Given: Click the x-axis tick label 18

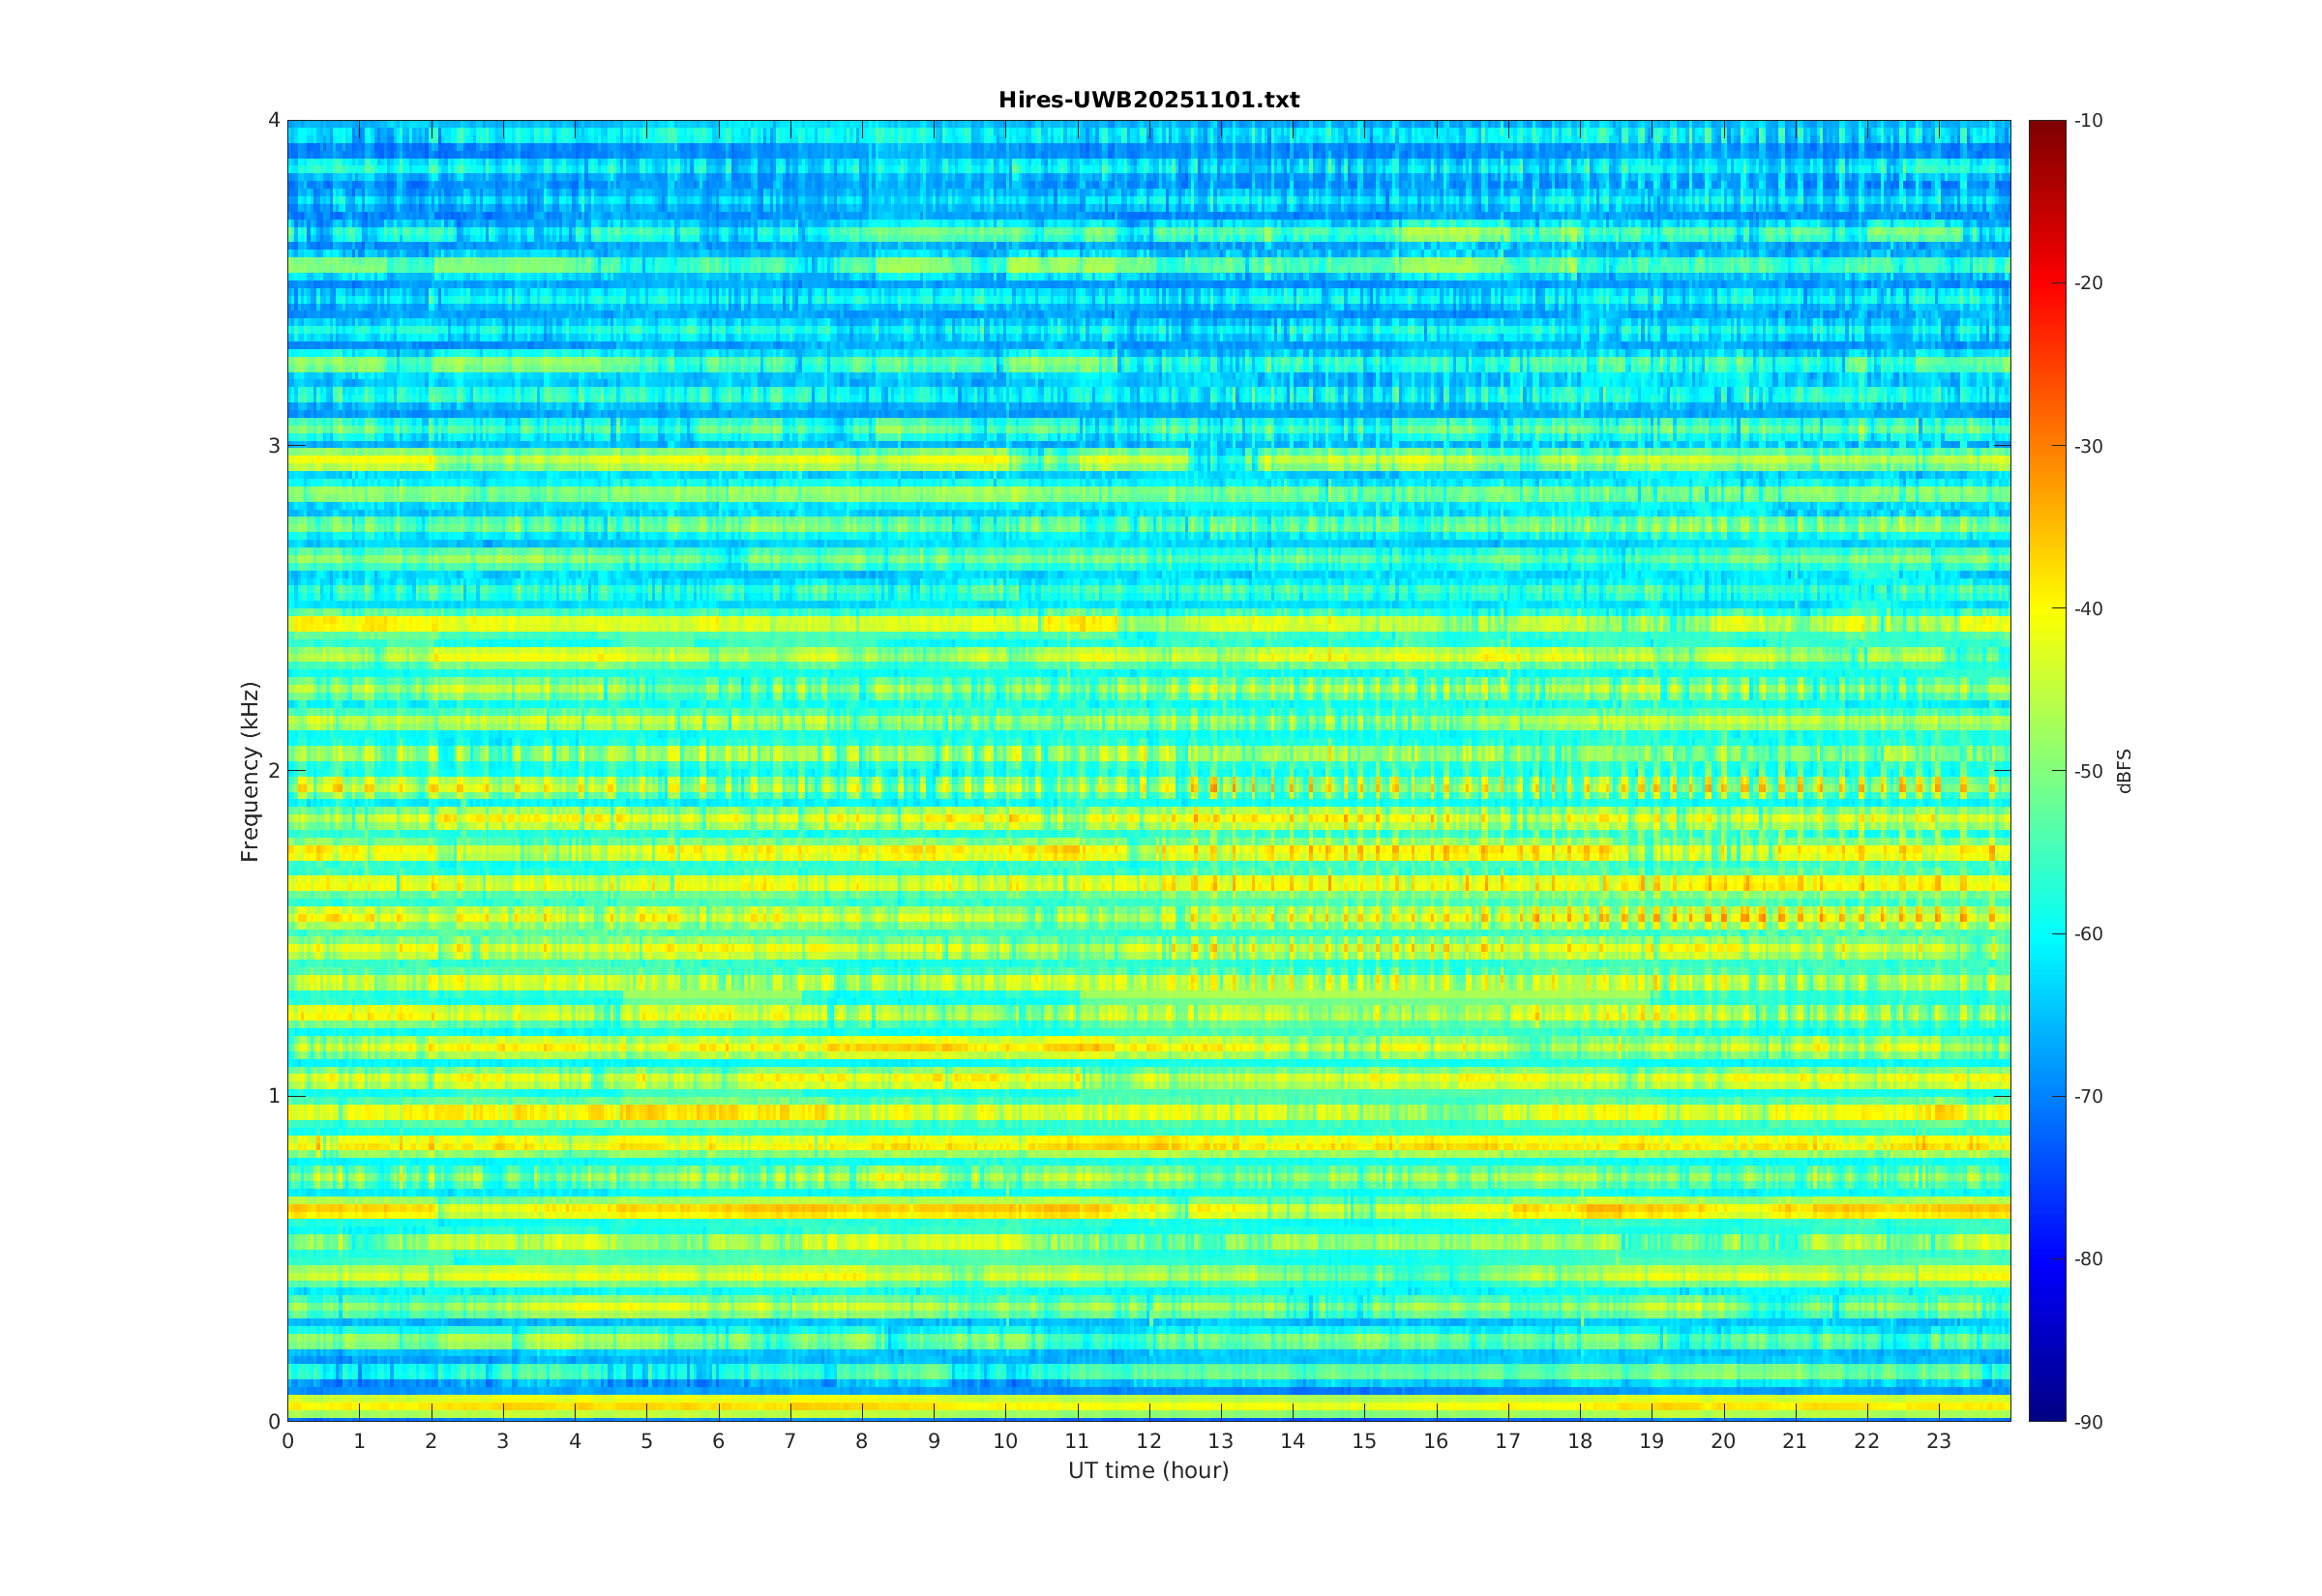Looking at the screenshot, I should [x=1579, y=1441].
